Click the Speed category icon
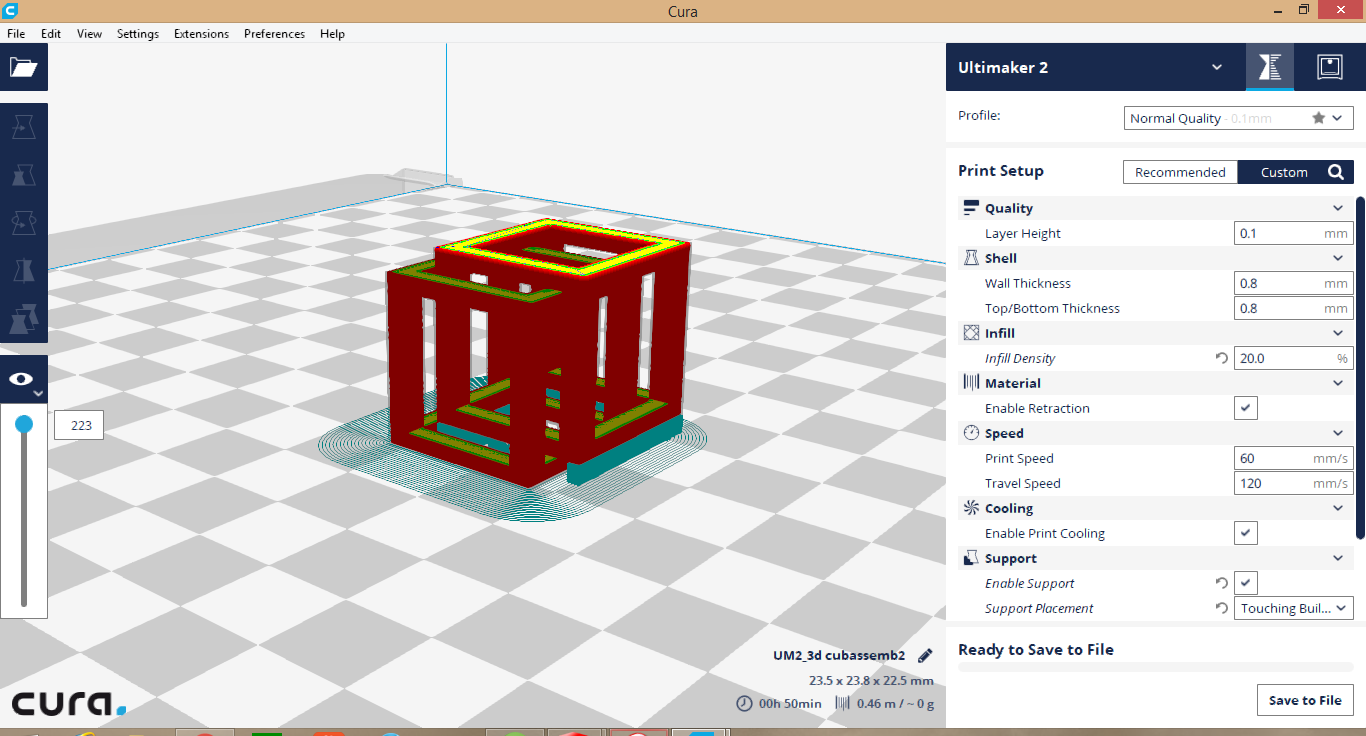This screenshot has height=736, width=1366. (x=970, y=433)
